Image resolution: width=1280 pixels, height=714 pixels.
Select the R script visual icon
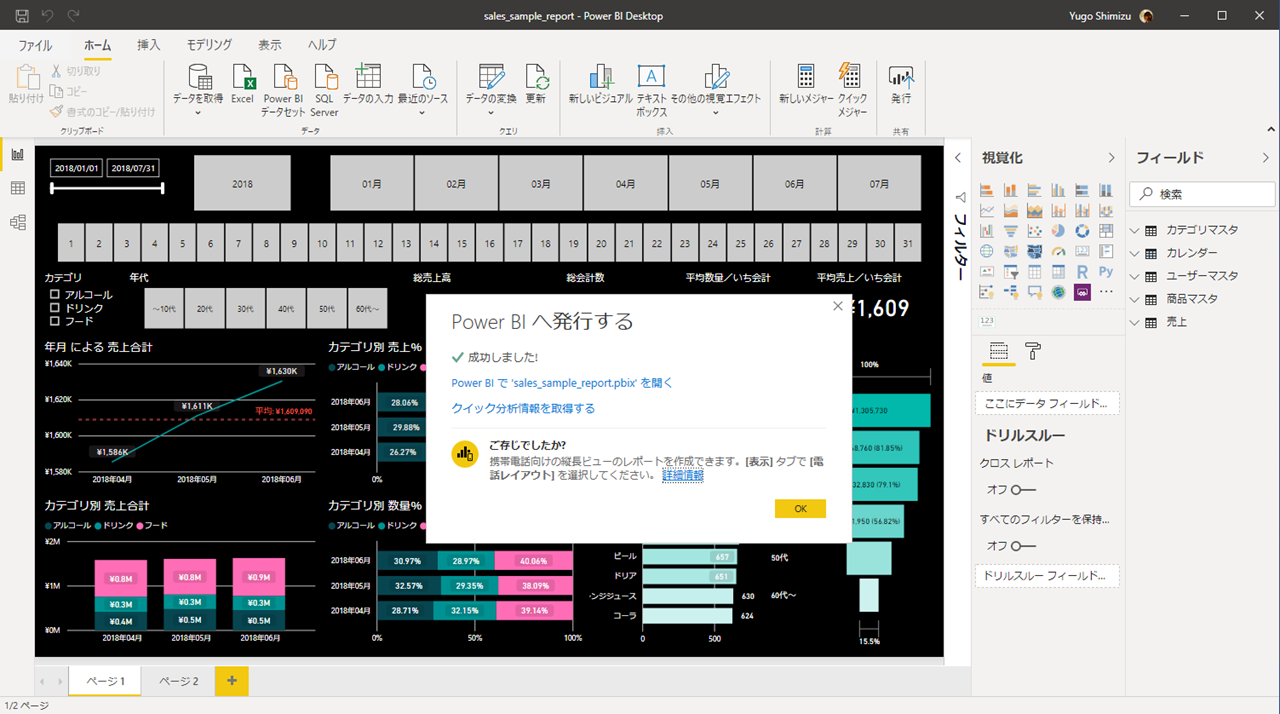[x=1082, y=271]
